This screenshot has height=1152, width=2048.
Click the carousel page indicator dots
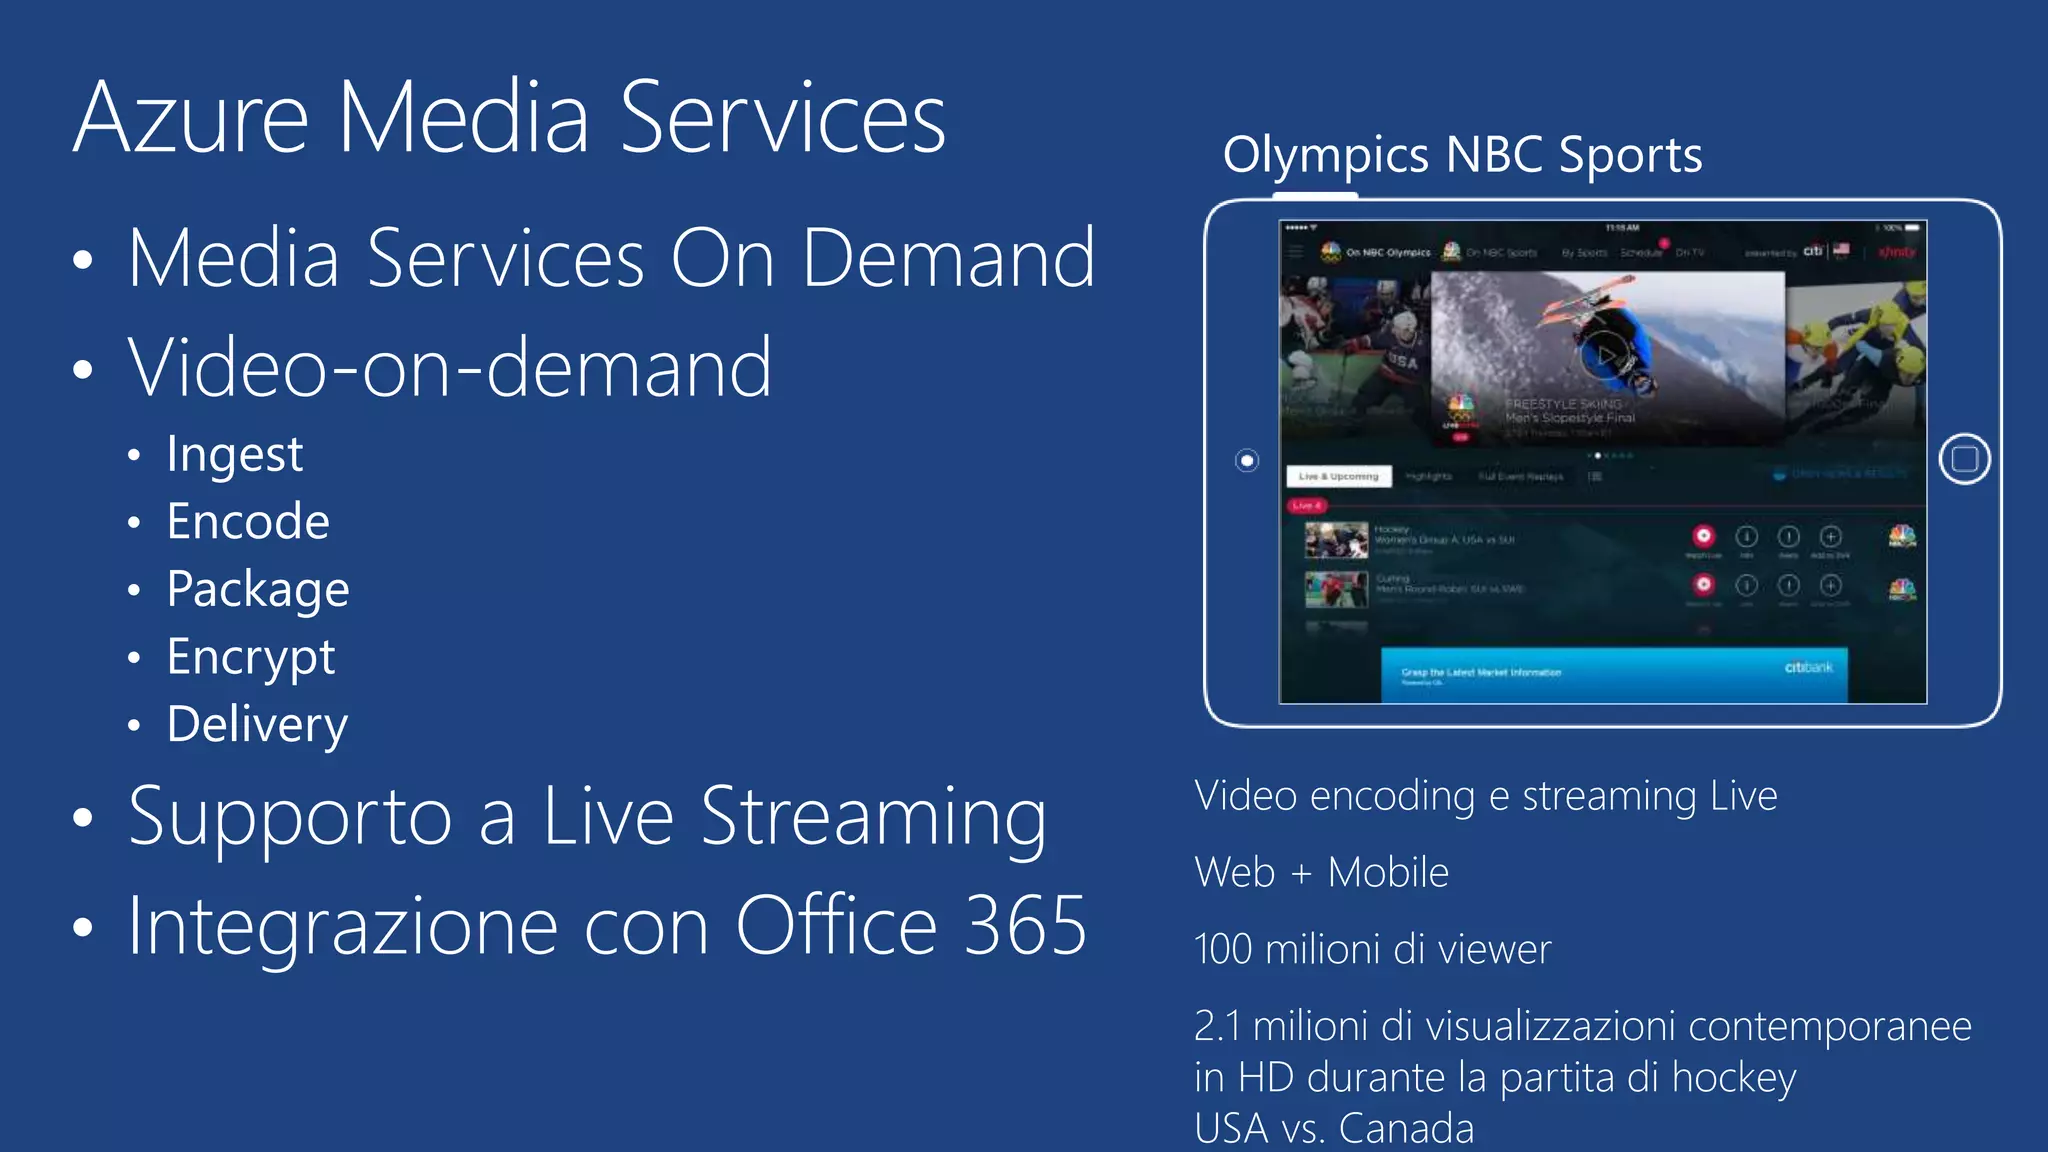(x=1610, y=456)
